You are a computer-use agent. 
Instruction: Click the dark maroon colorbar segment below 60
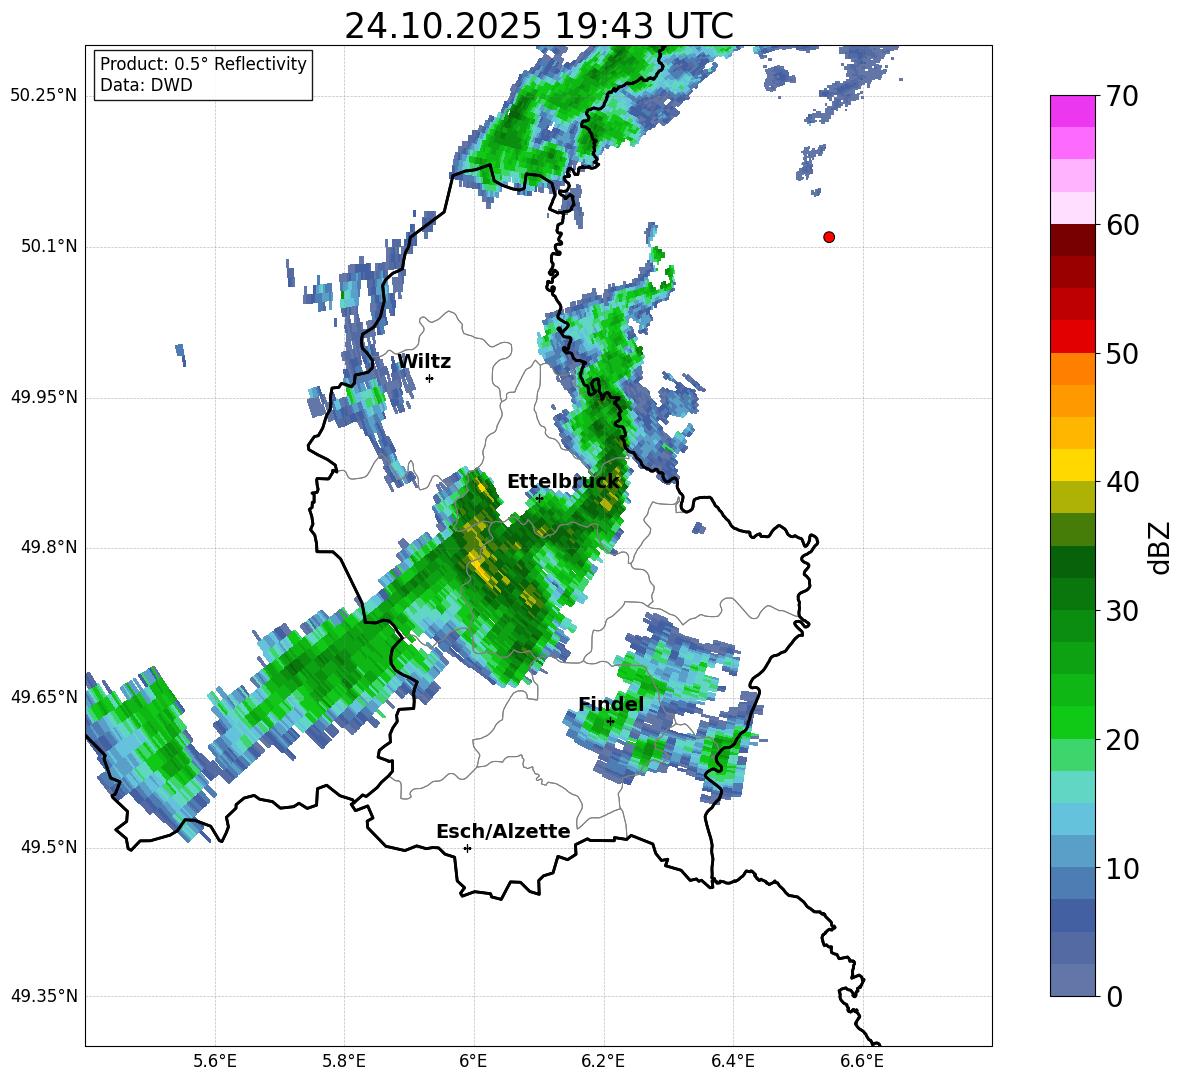1072,240
